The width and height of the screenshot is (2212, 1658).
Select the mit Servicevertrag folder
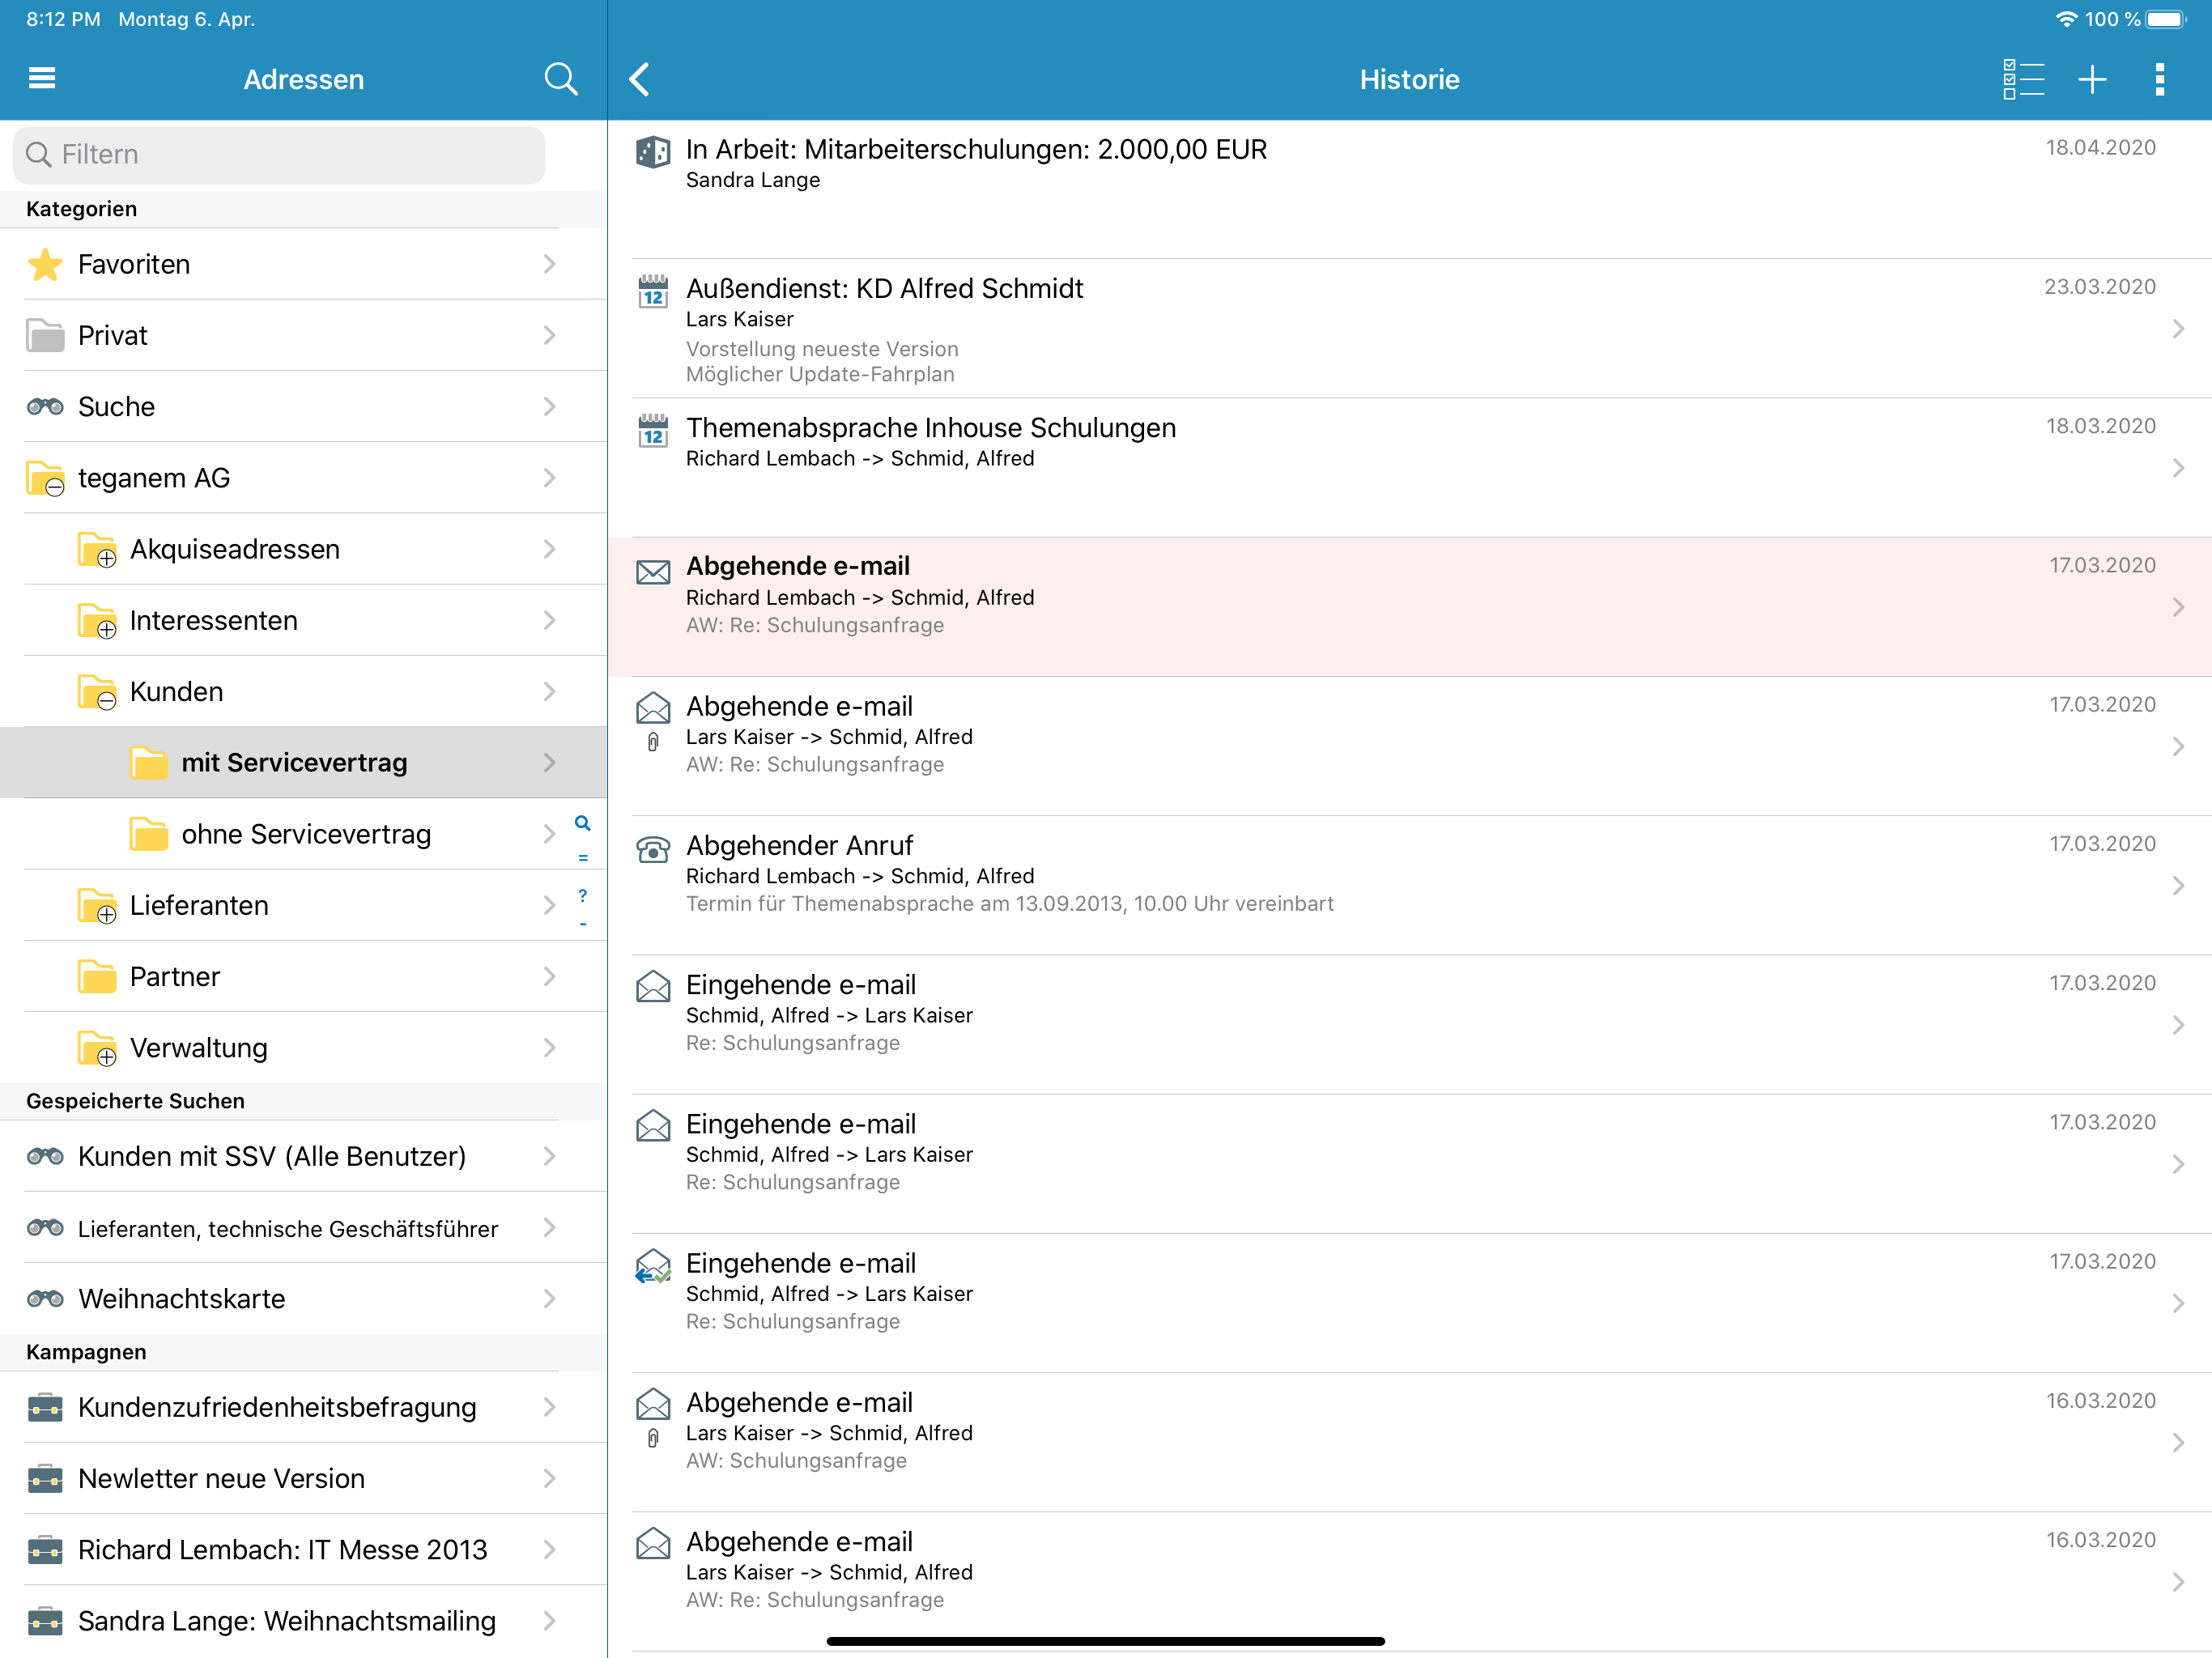pos(304,763)
